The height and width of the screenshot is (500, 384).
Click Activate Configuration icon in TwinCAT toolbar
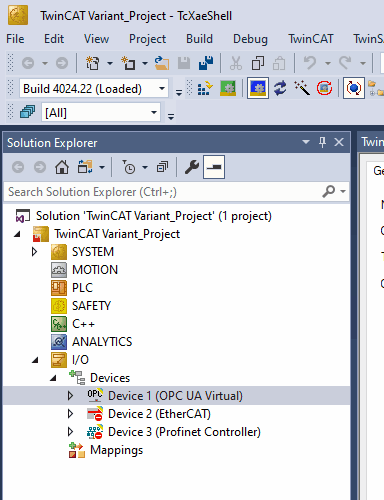point(204,88)
